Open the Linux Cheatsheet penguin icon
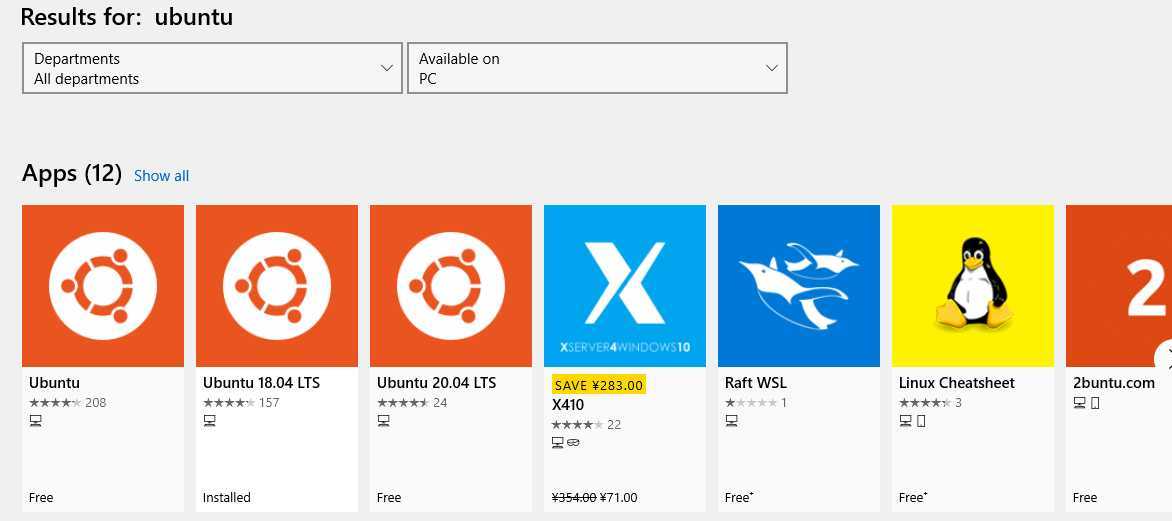 972,286
